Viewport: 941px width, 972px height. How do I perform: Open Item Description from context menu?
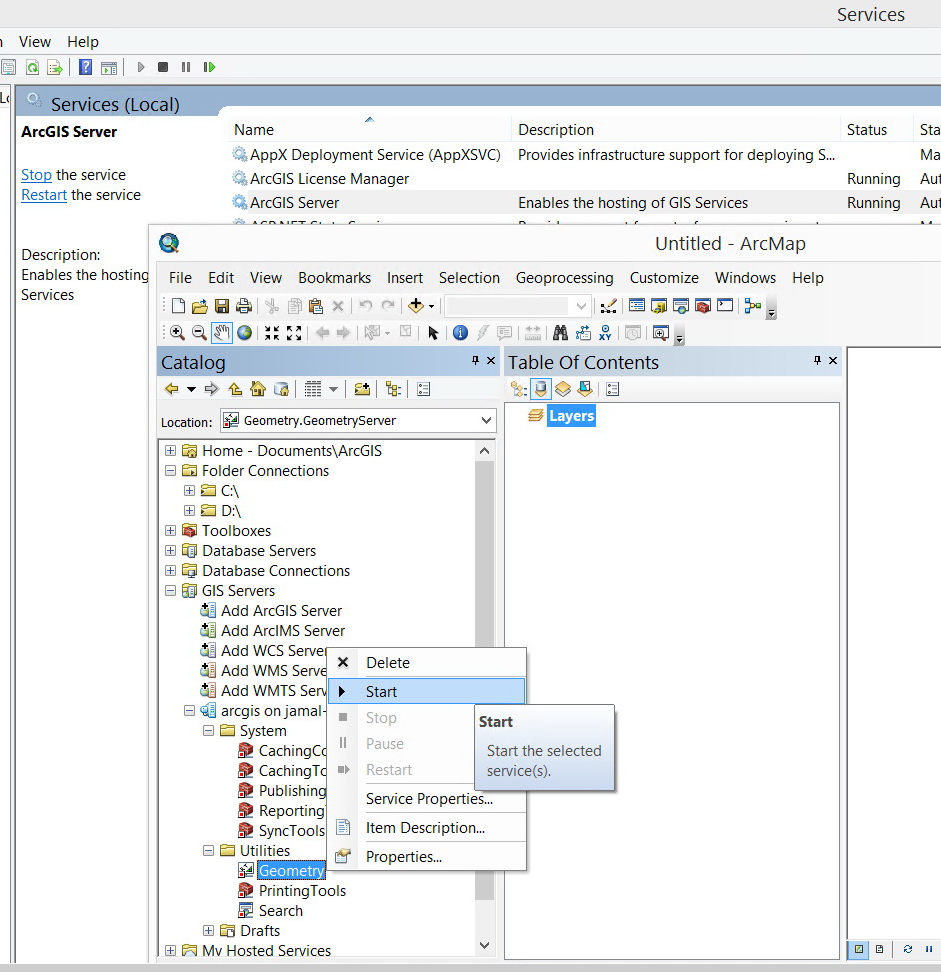pos(426,828)
